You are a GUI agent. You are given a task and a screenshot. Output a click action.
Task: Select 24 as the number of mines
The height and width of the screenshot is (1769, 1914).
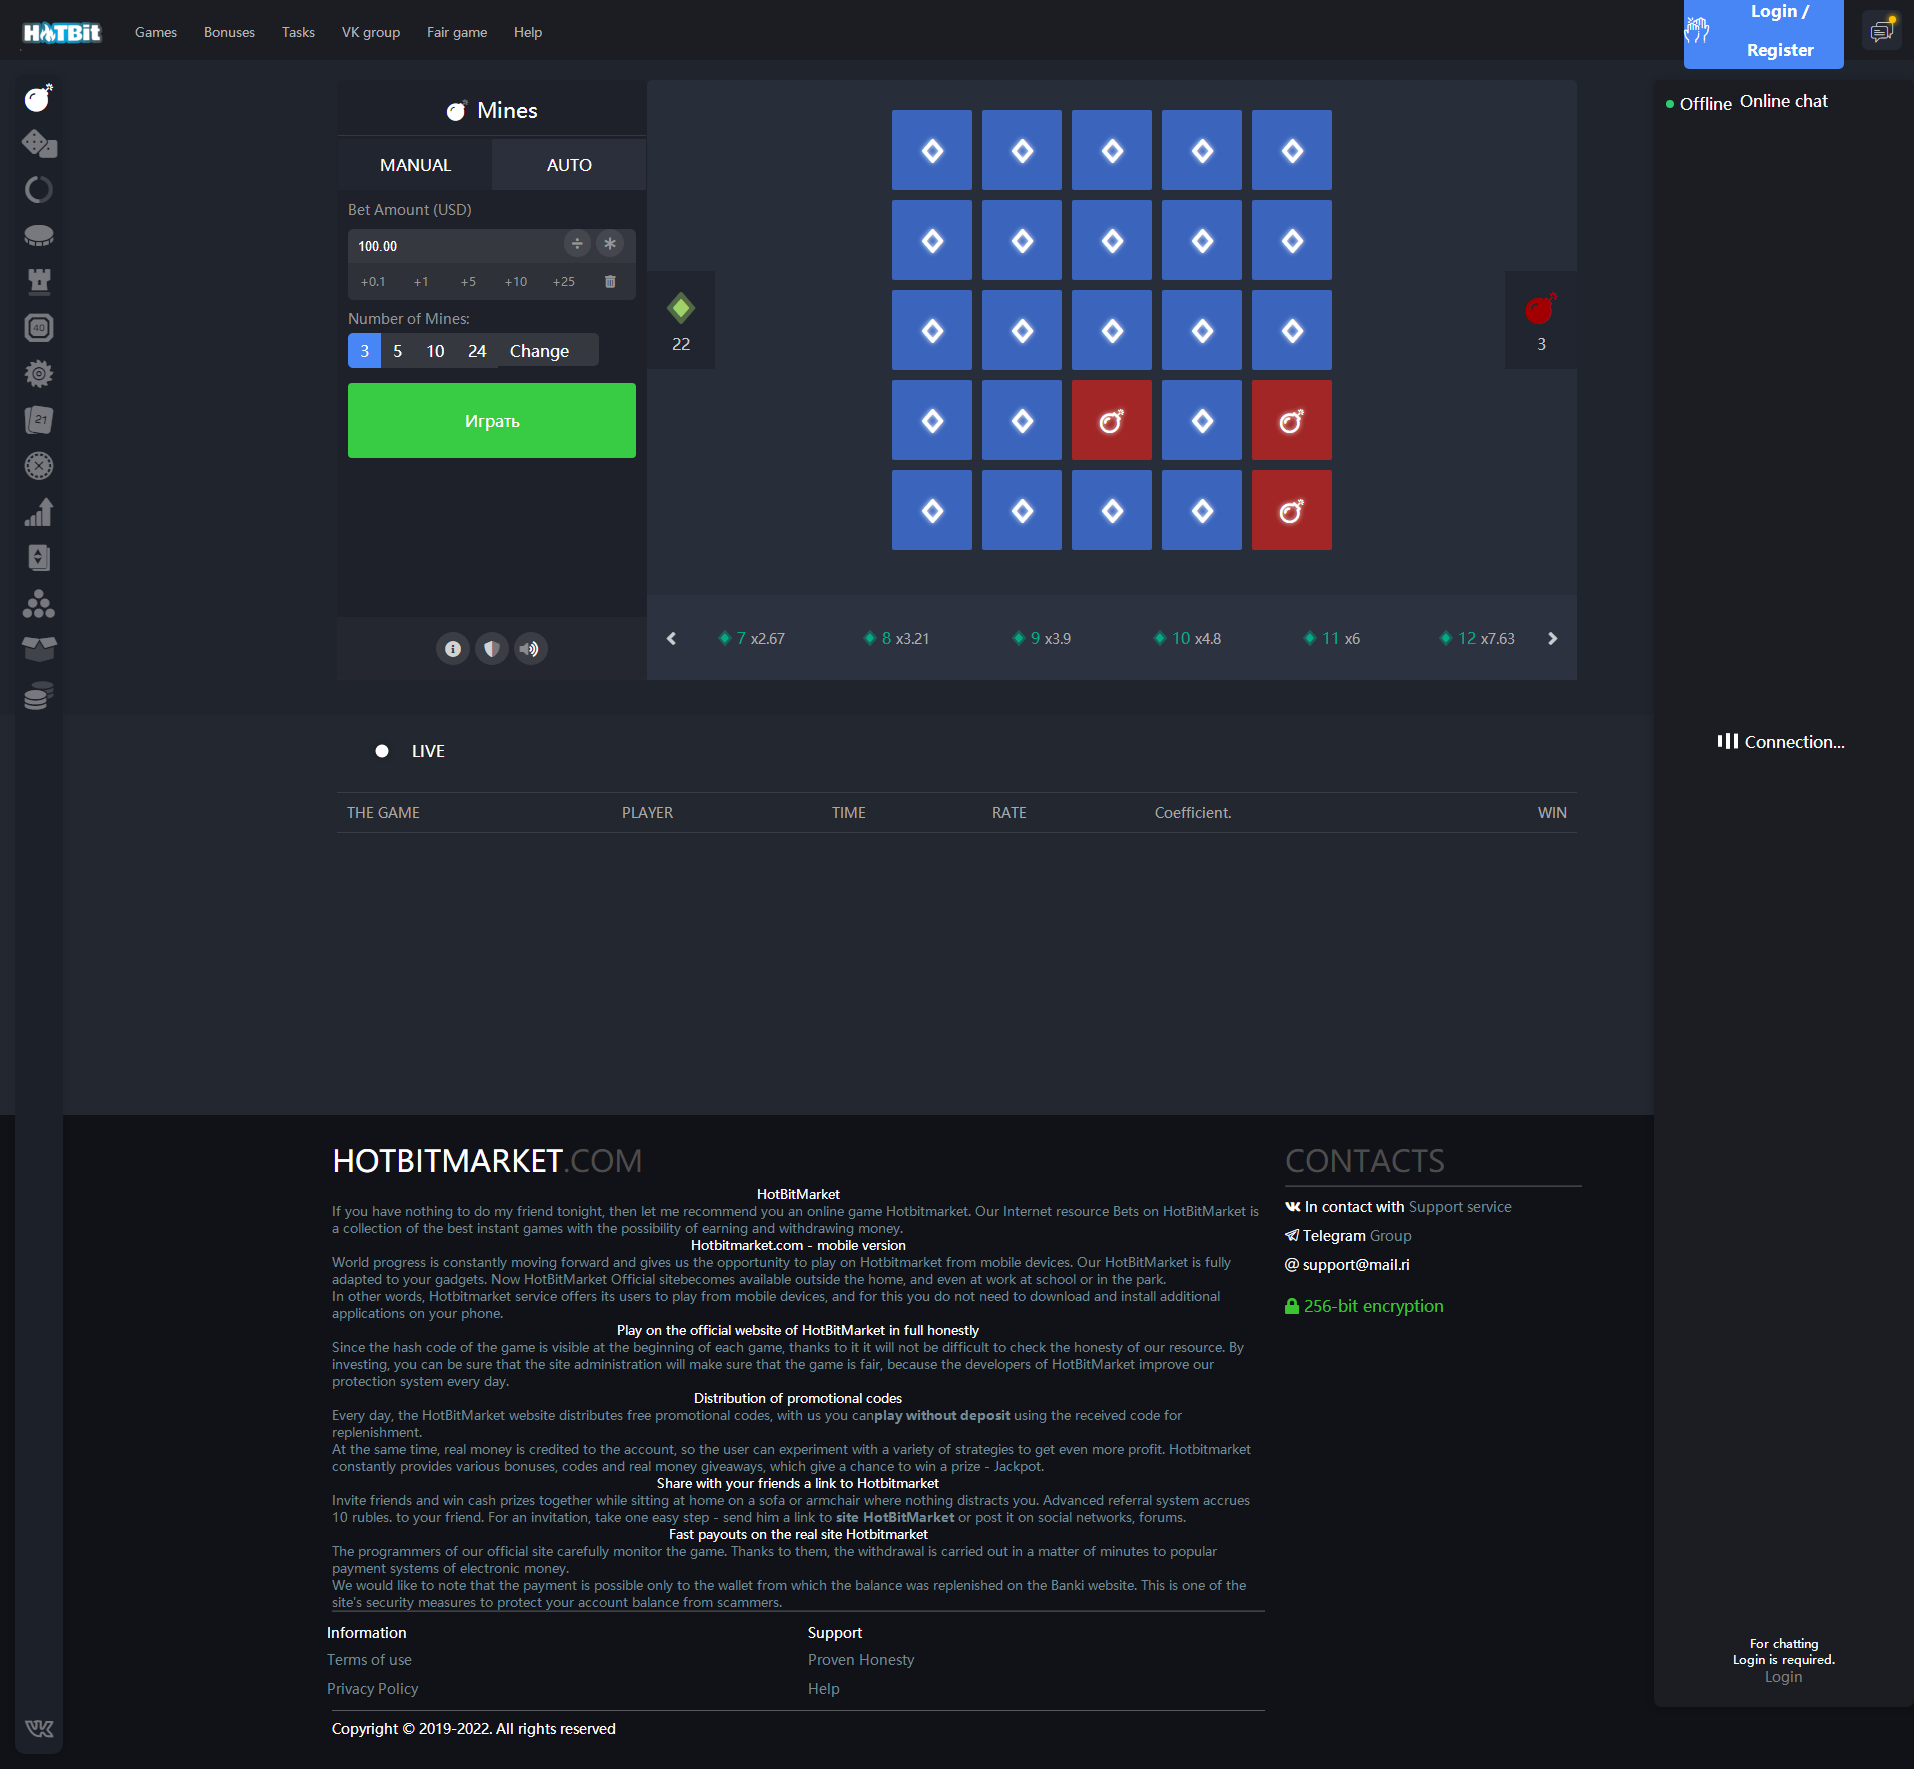[477, 351]
